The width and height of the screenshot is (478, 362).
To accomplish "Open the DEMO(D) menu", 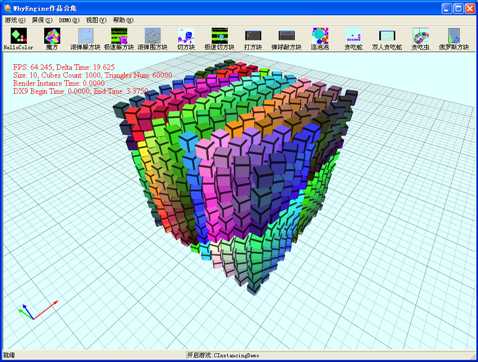I will coord(69,20).
